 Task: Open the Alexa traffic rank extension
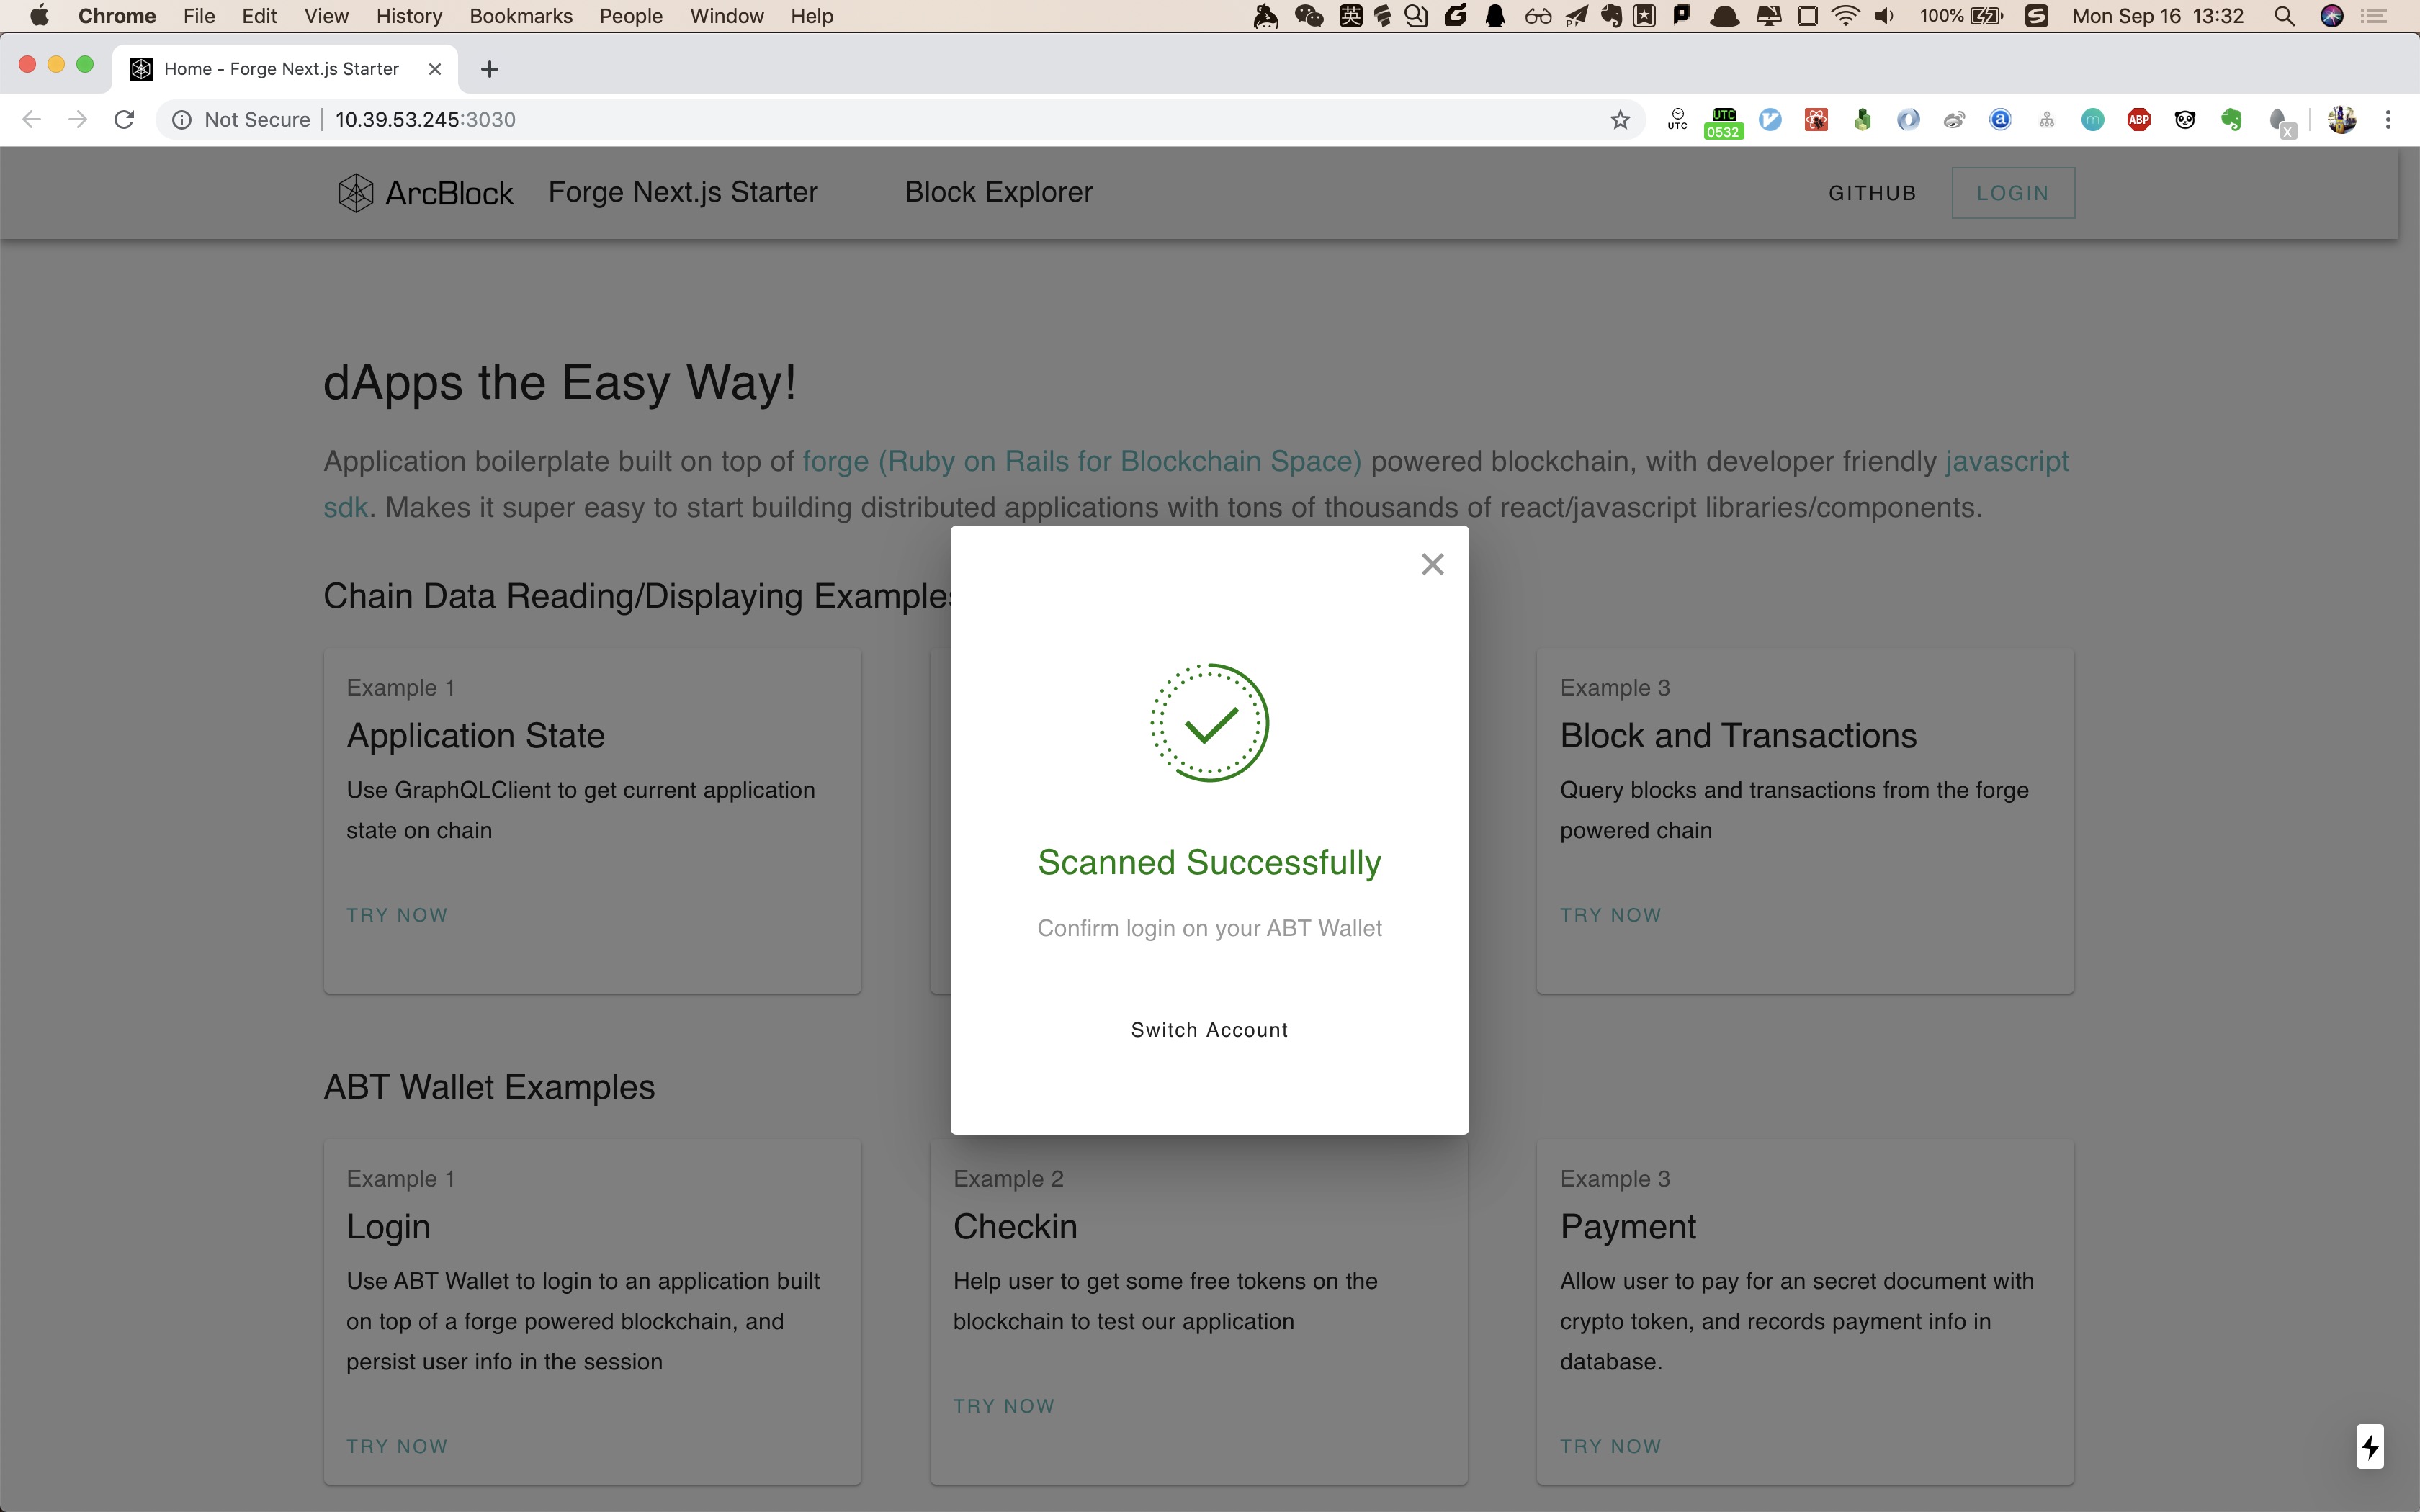pos(2000,120)
